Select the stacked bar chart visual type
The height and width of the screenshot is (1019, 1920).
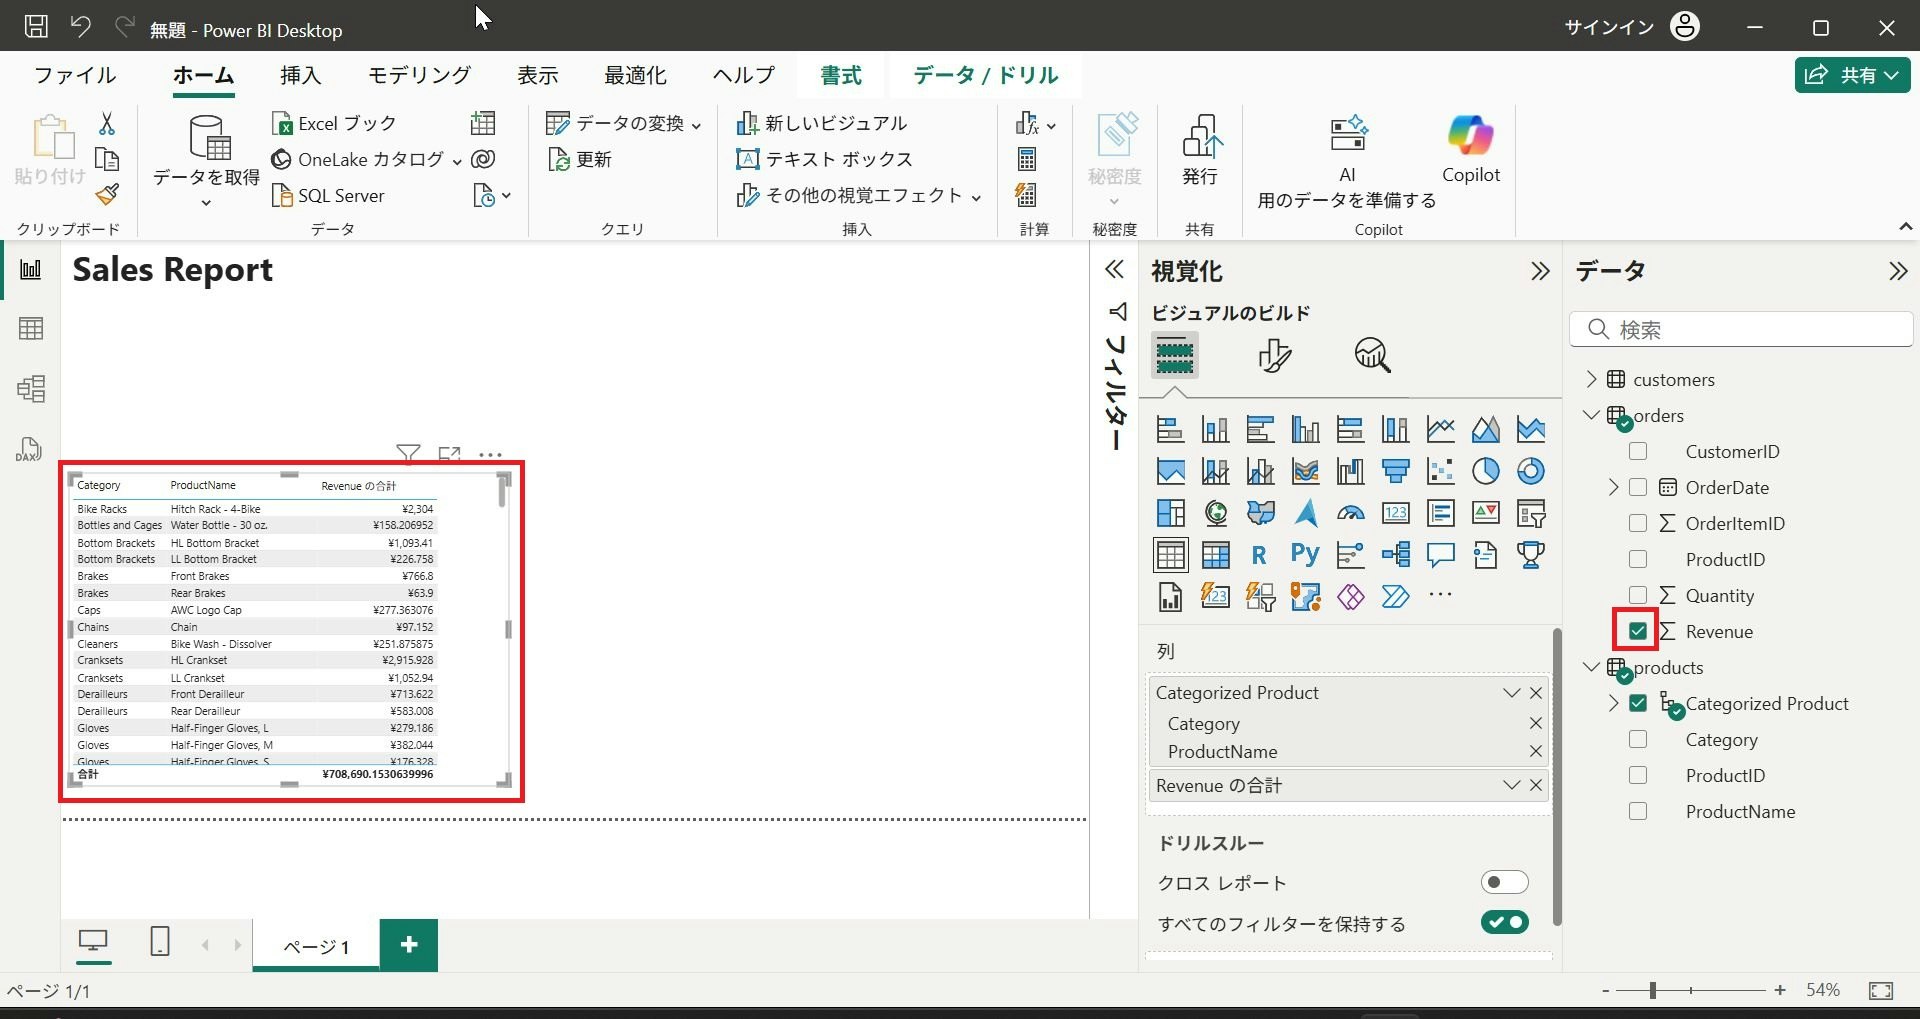tap(1170, 429)
